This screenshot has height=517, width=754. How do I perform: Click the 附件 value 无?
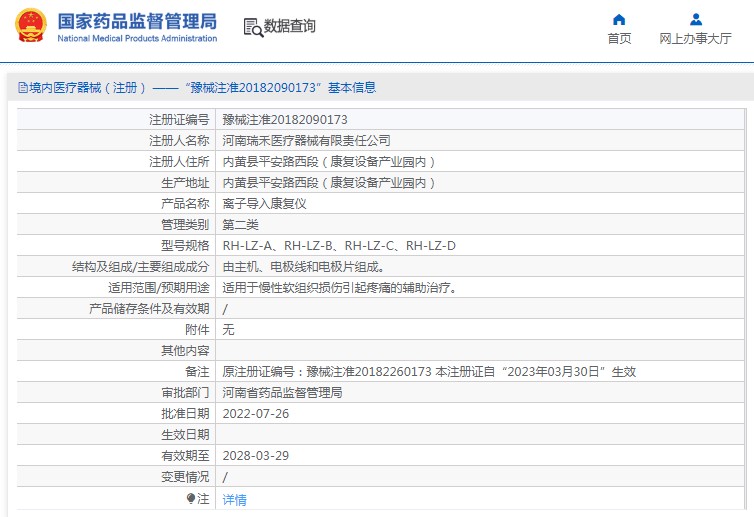click(228, 329)
